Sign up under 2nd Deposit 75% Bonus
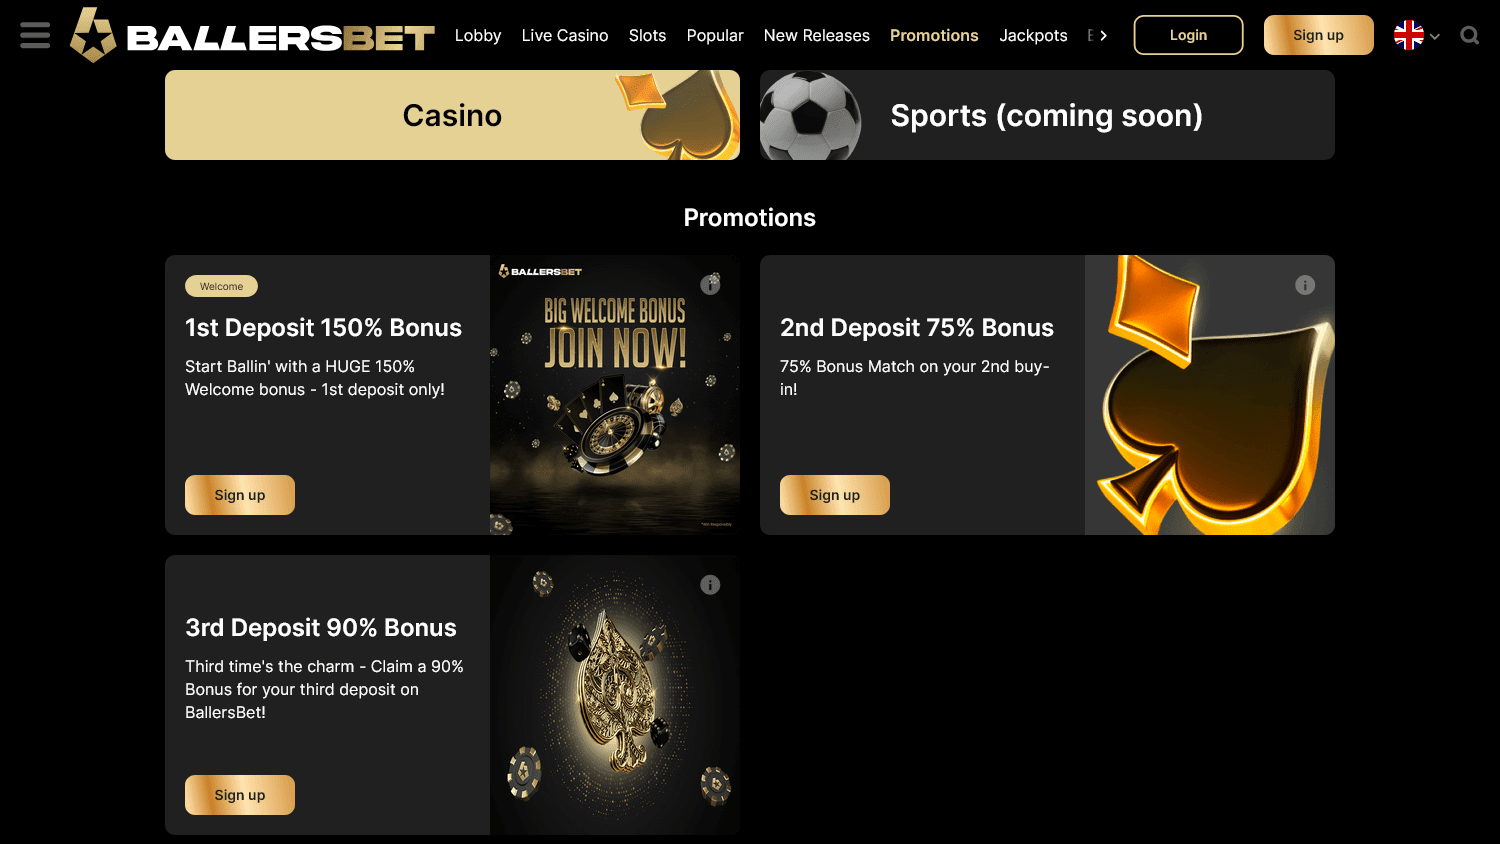 [835, 495]
